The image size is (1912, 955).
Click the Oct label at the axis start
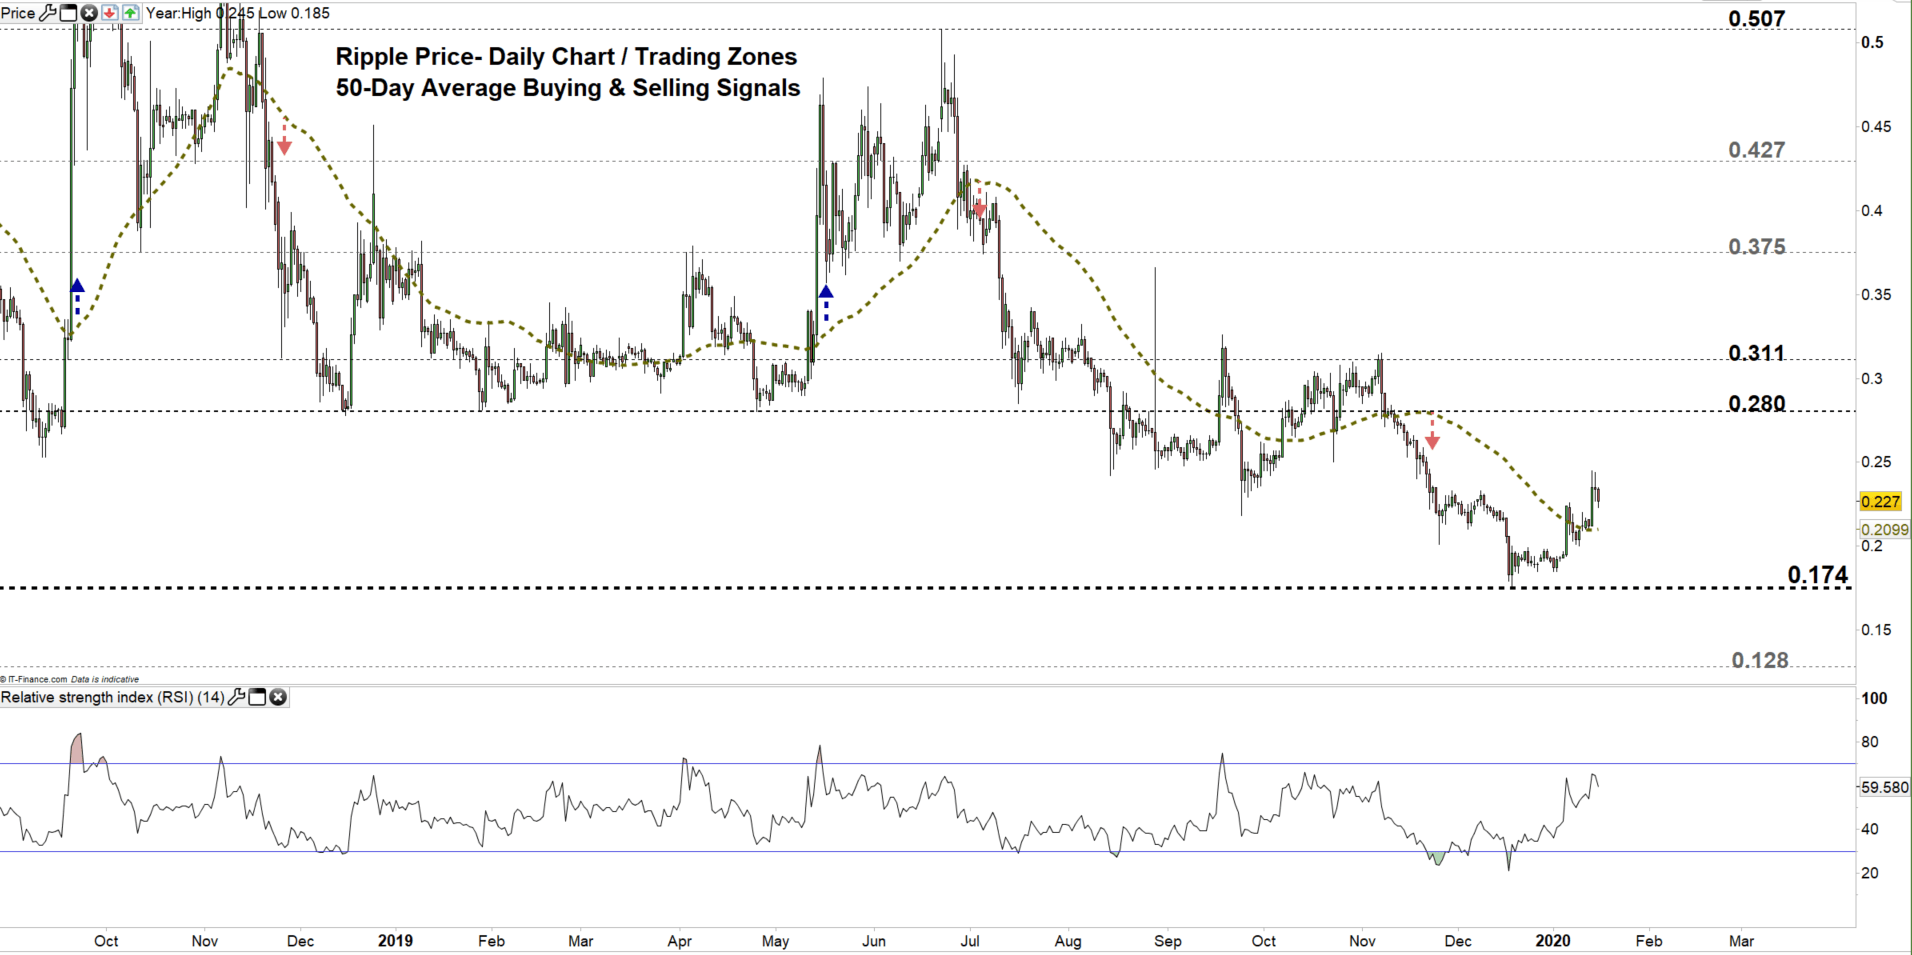[106, 941]
